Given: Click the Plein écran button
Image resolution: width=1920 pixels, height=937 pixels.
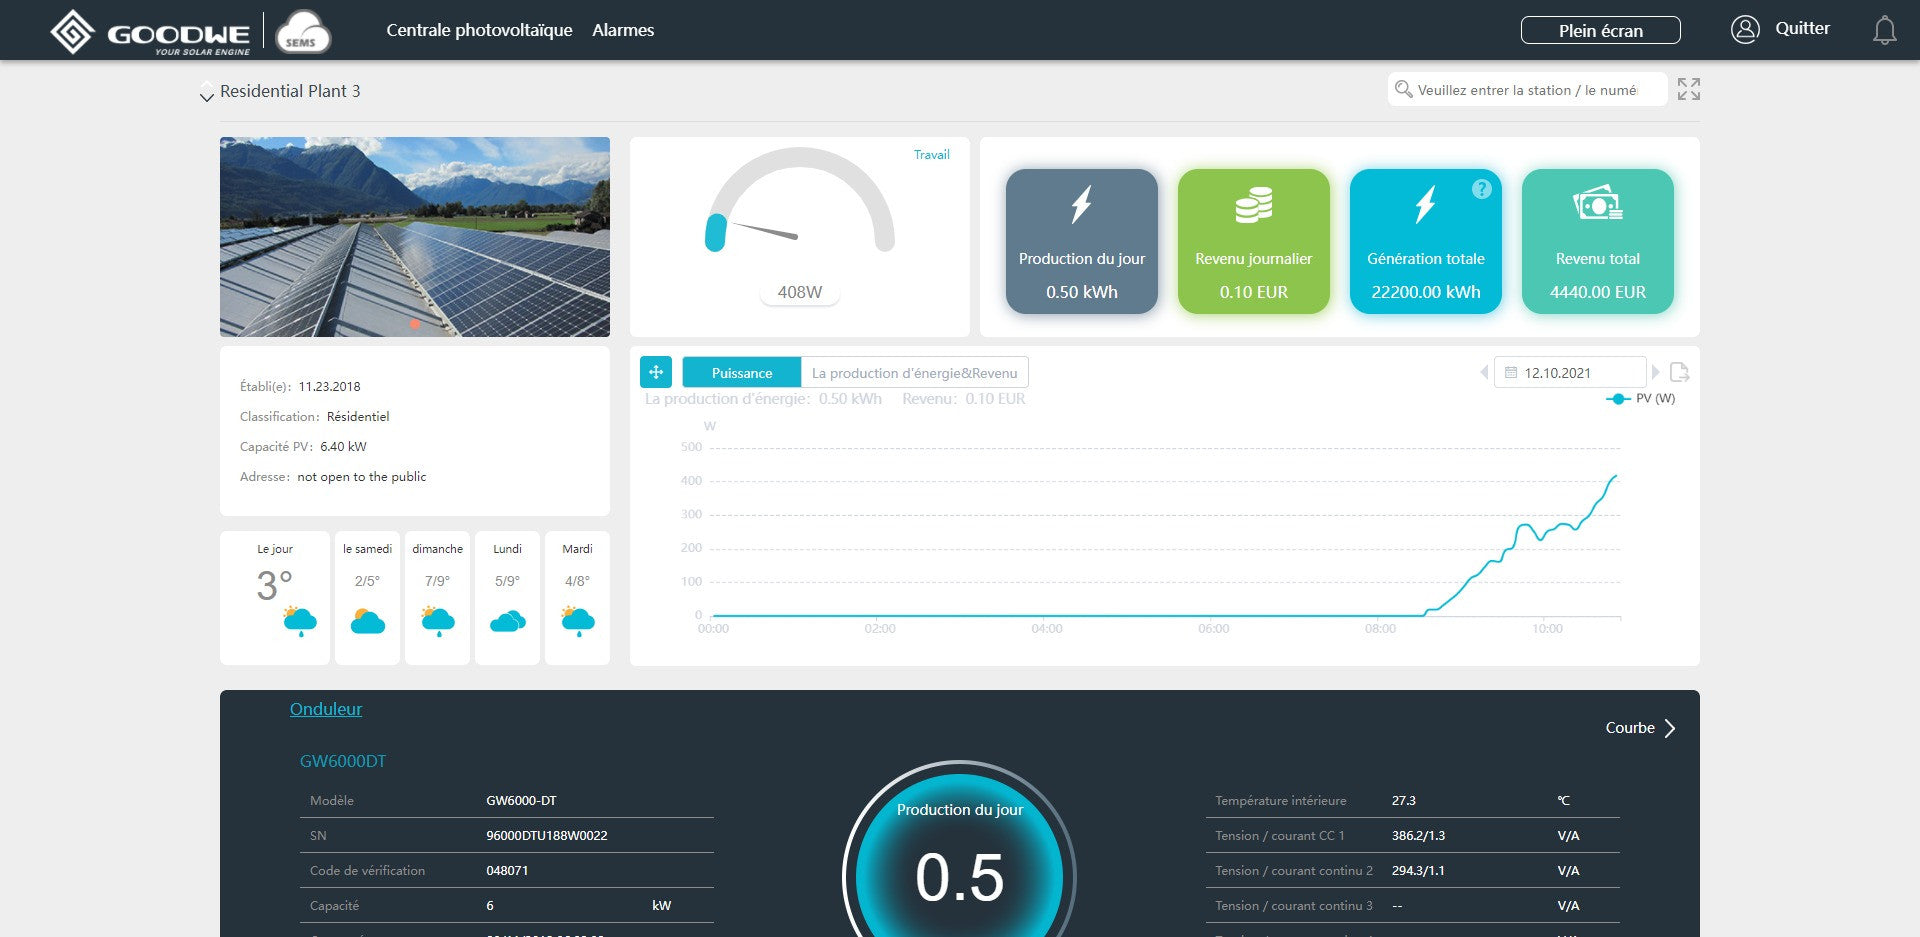Looking at the screenshot, I should (x=1600, y=30).
